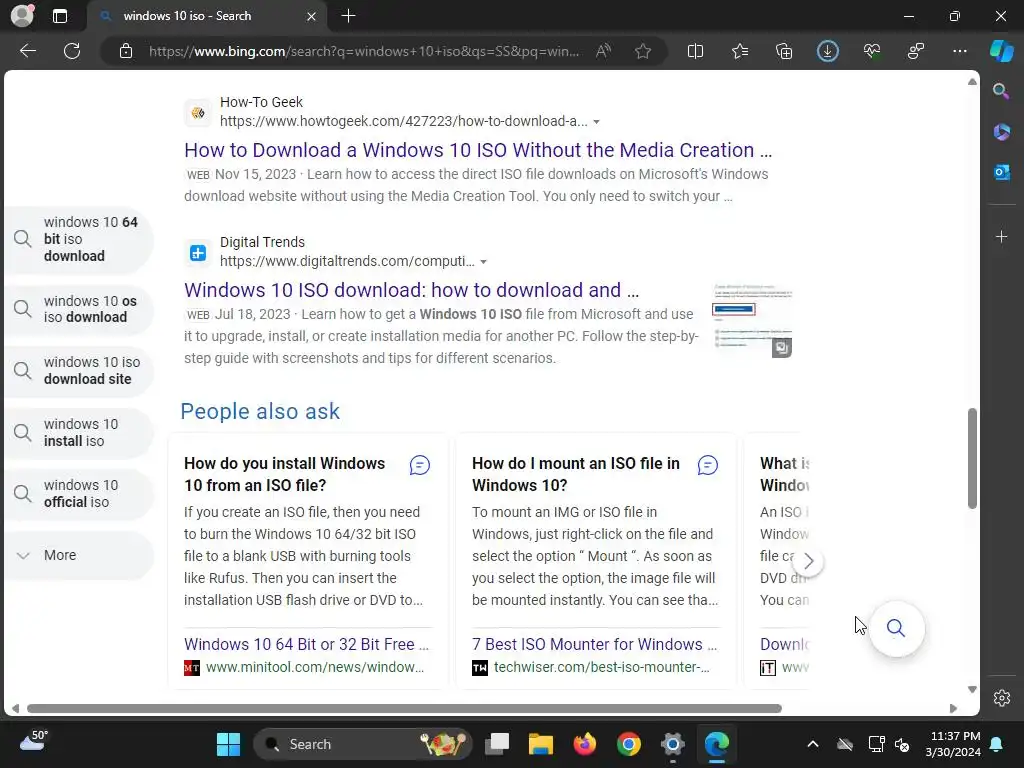Open taskbar clock showing 11:37 PM
This screenshot has height=768, width=1024.
pos(953,744)
